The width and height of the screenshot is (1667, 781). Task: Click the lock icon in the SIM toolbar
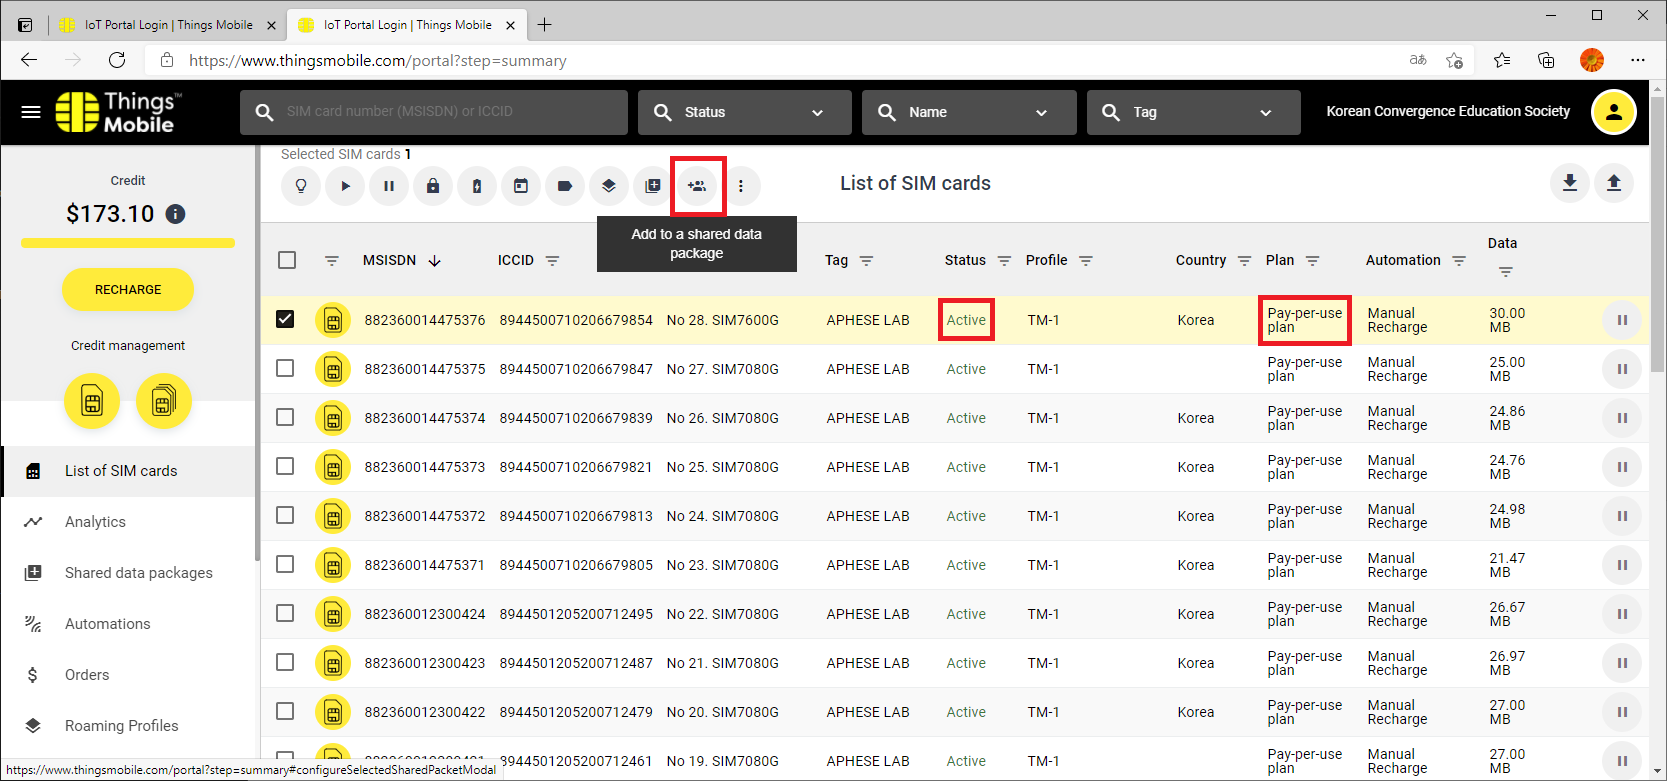[x=433, y=186]
